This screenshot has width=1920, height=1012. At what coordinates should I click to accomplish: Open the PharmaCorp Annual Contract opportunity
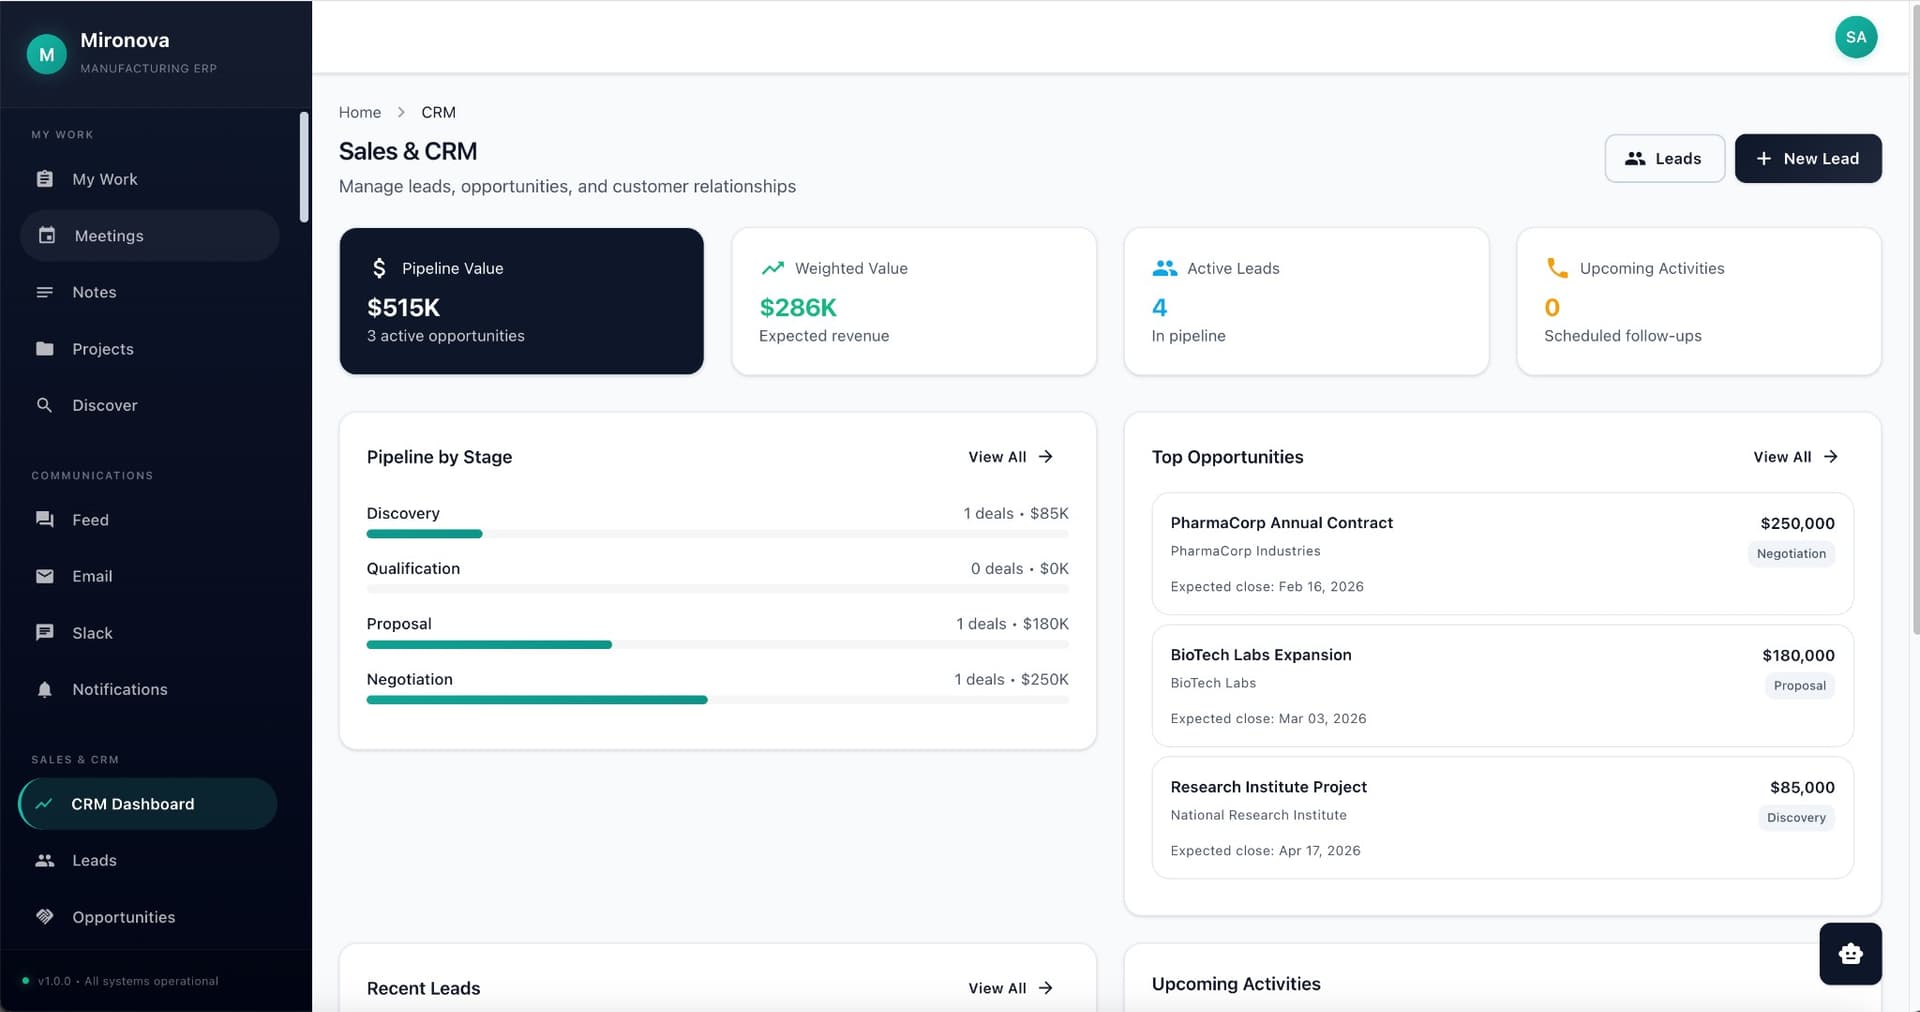coord(1500,554)
